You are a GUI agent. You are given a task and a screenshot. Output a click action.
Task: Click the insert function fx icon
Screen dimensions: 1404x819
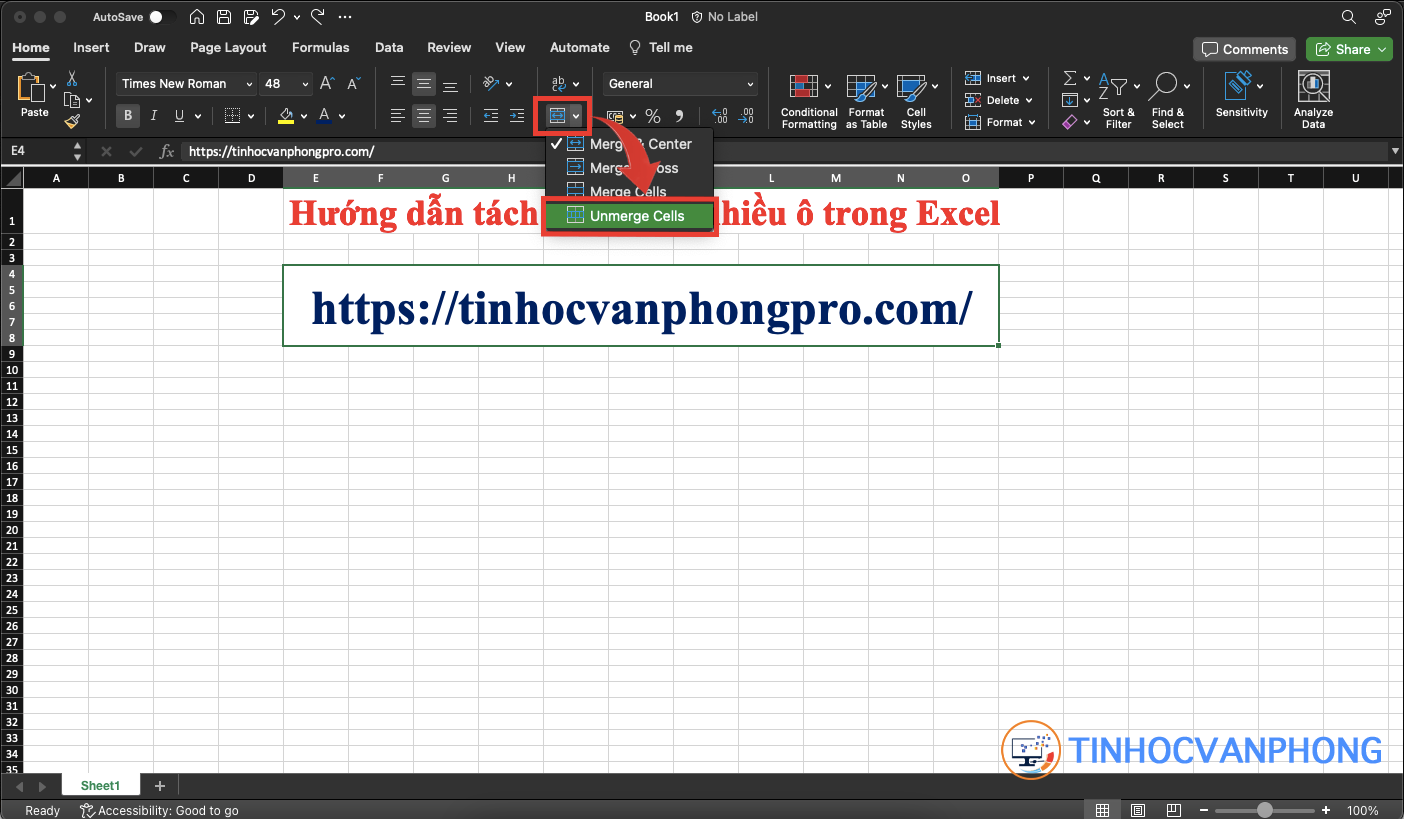tap(167, 152)
